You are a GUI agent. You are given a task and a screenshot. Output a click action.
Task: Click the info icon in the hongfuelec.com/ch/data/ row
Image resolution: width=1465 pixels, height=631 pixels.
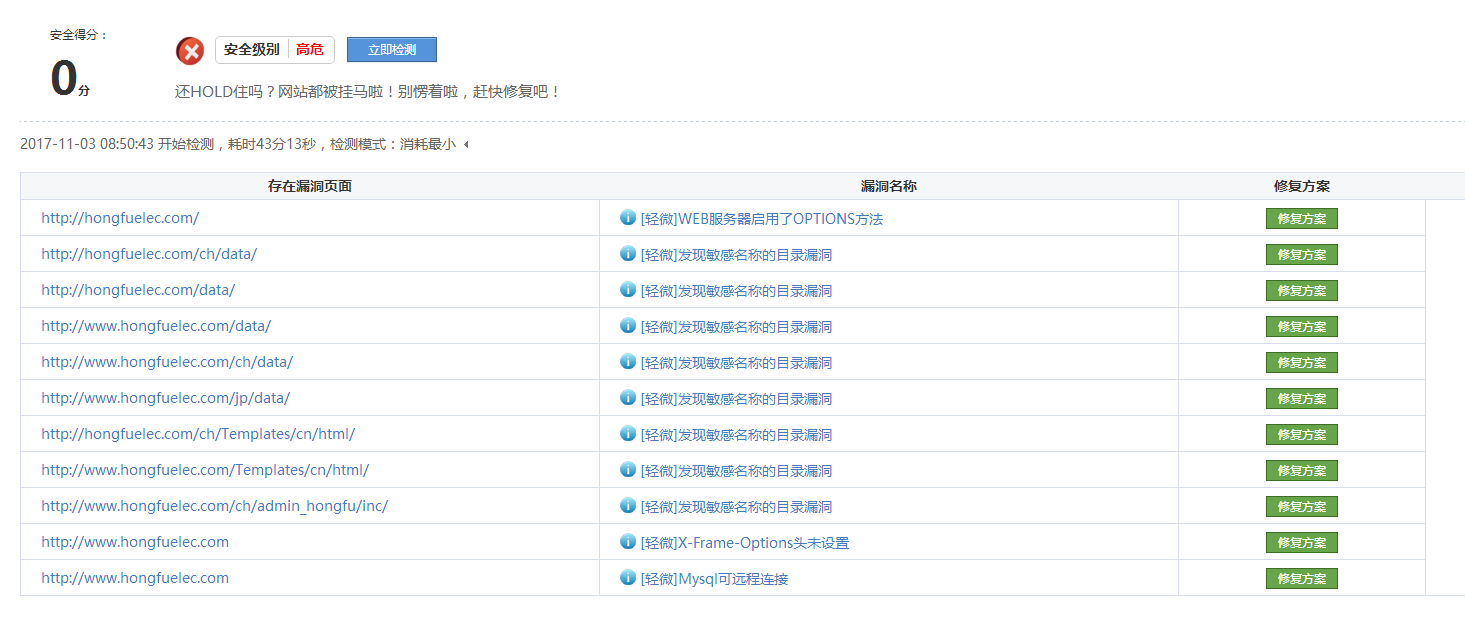(628, 254)
